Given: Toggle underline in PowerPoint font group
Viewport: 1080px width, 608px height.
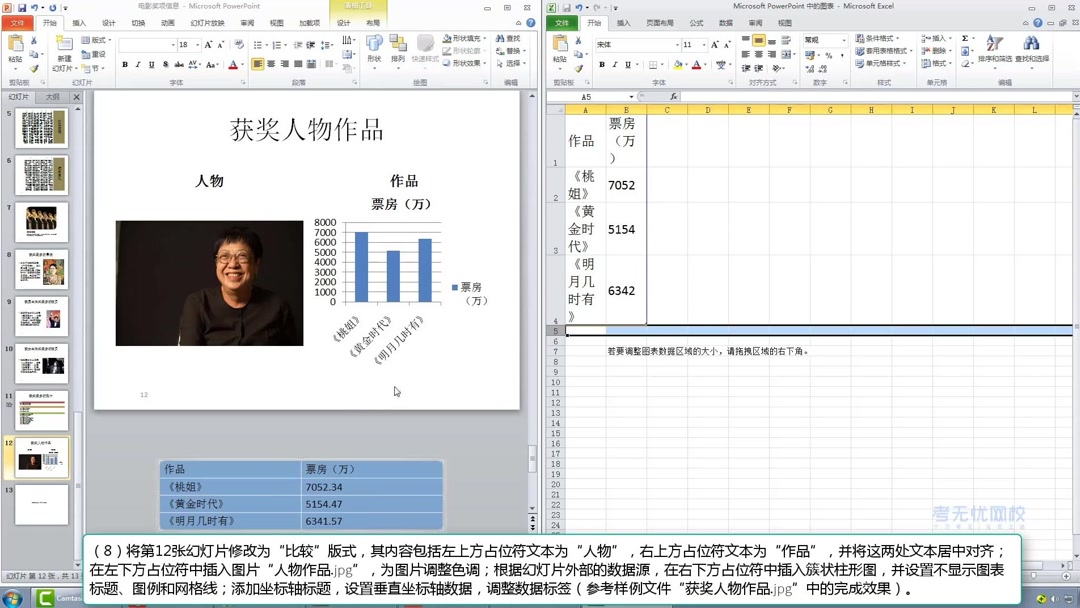Looking at the screenshot, I should coord(150,64).
